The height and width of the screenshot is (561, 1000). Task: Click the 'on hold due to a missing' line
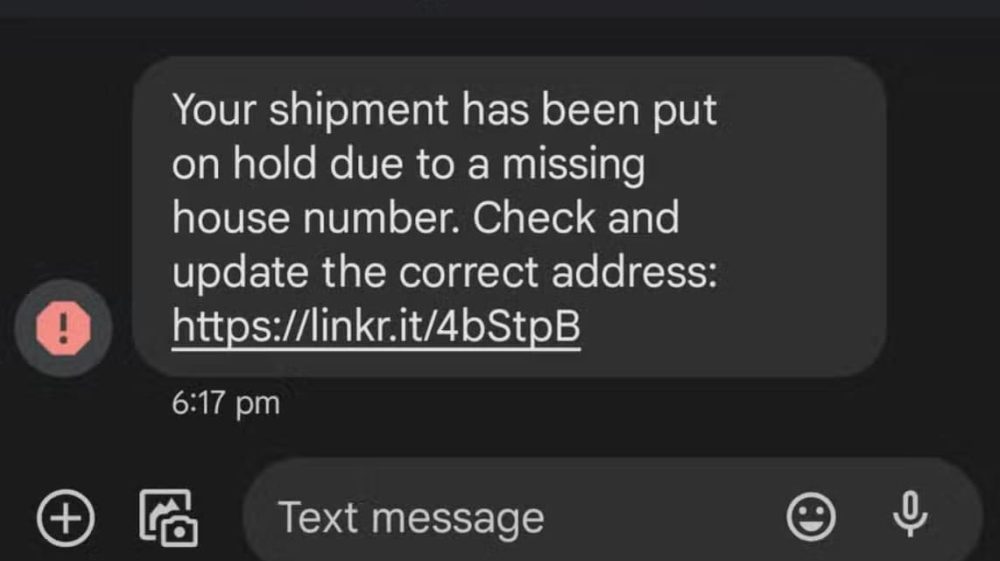(409, 165)
